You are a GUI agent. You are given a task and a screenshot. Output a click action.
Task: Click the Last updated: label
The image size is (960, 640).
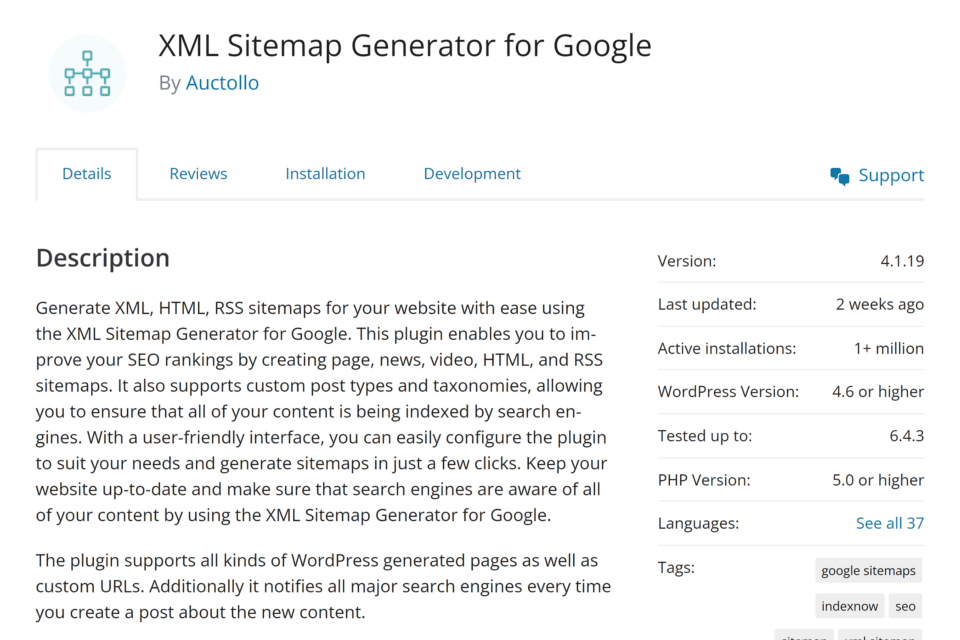[x=707, y=304]
